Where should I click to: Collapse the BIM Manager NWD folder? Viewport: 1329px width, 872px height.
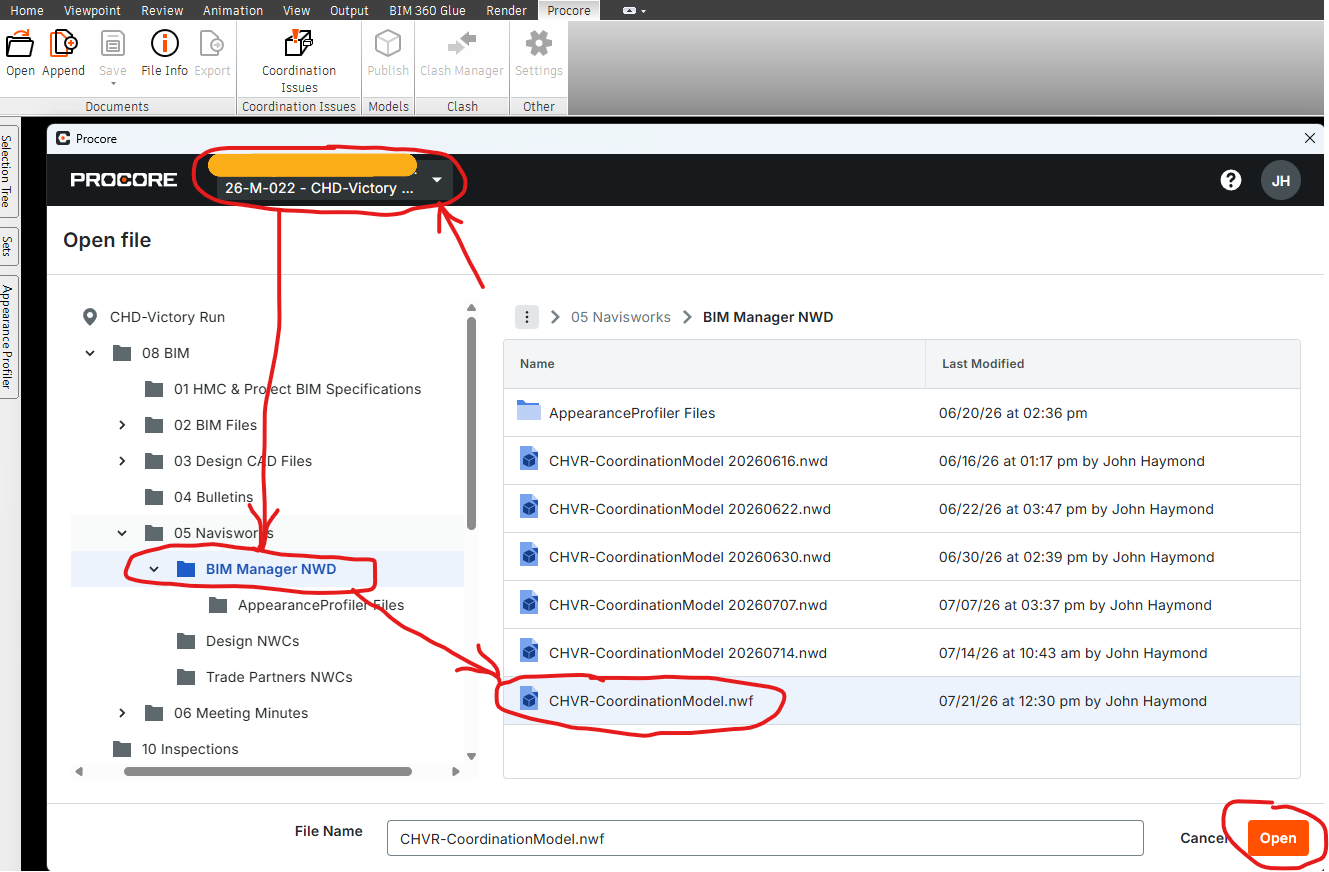coord(154,569)
